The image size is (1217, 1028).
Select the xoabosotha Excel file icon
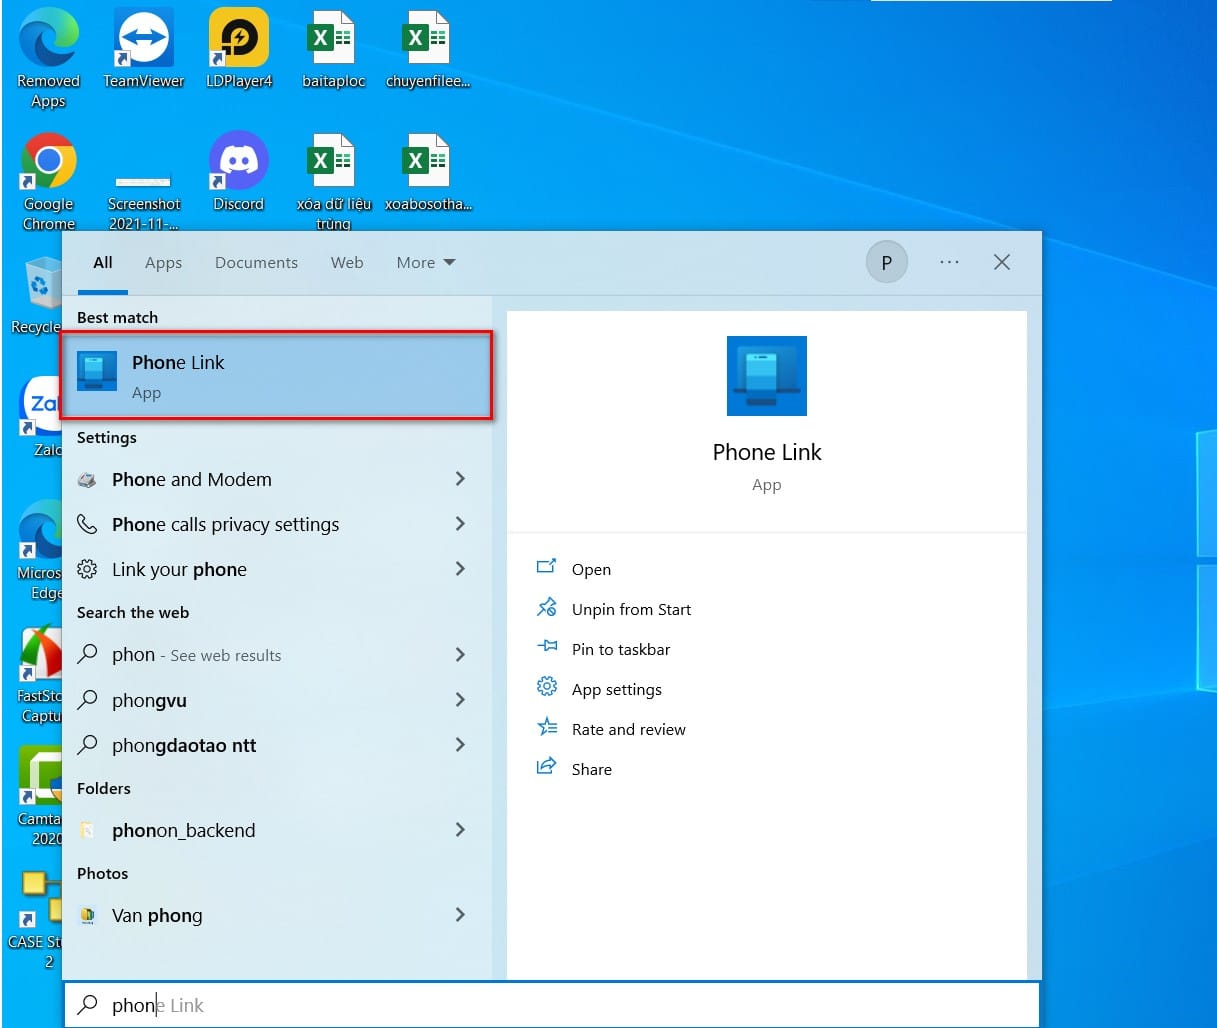[x=428, y=172]
